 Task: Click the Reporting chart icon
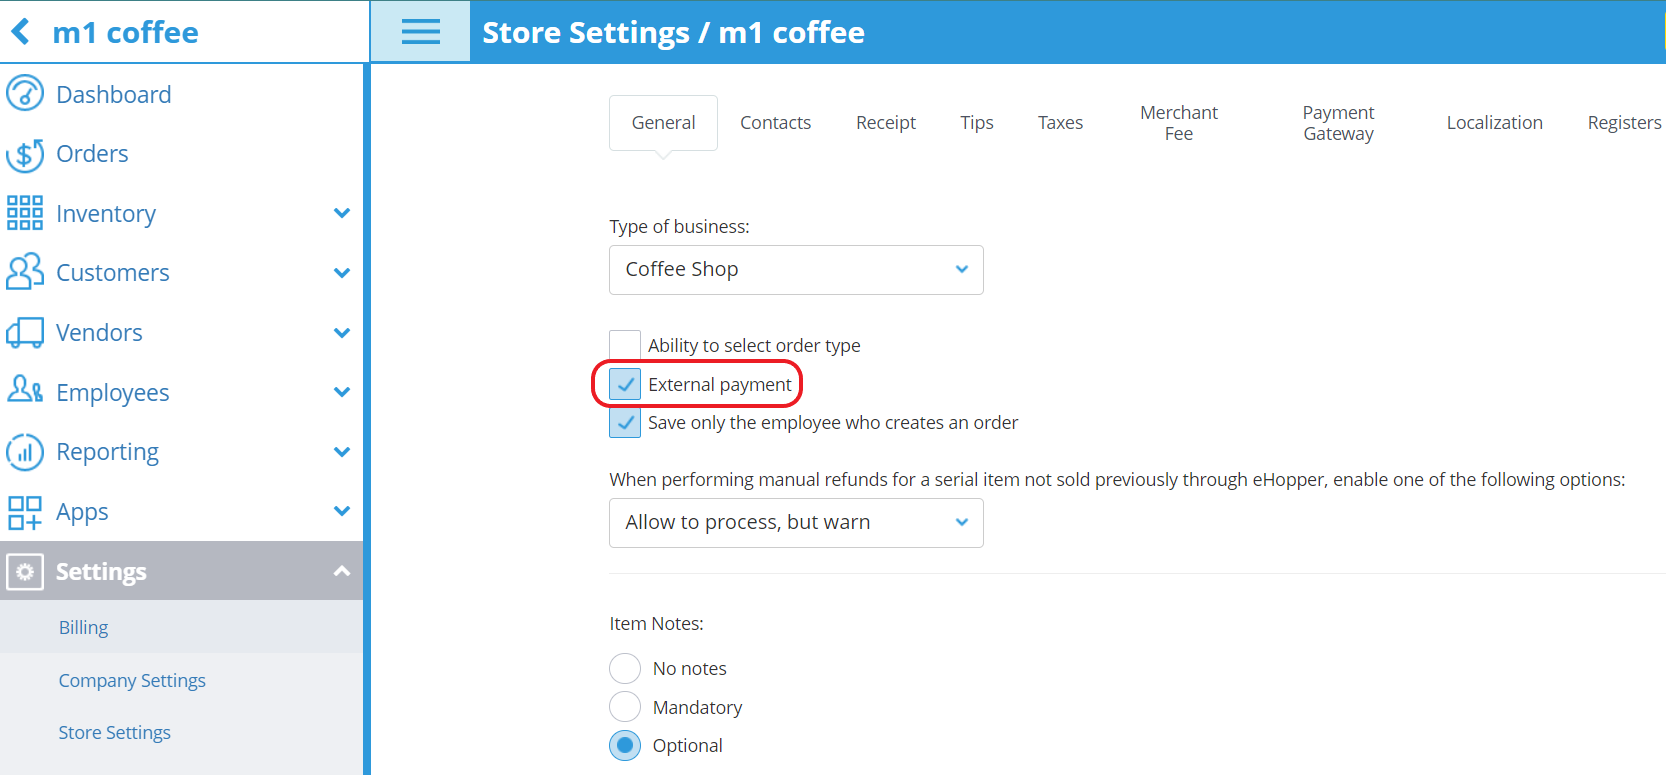(x=25, y=452)
